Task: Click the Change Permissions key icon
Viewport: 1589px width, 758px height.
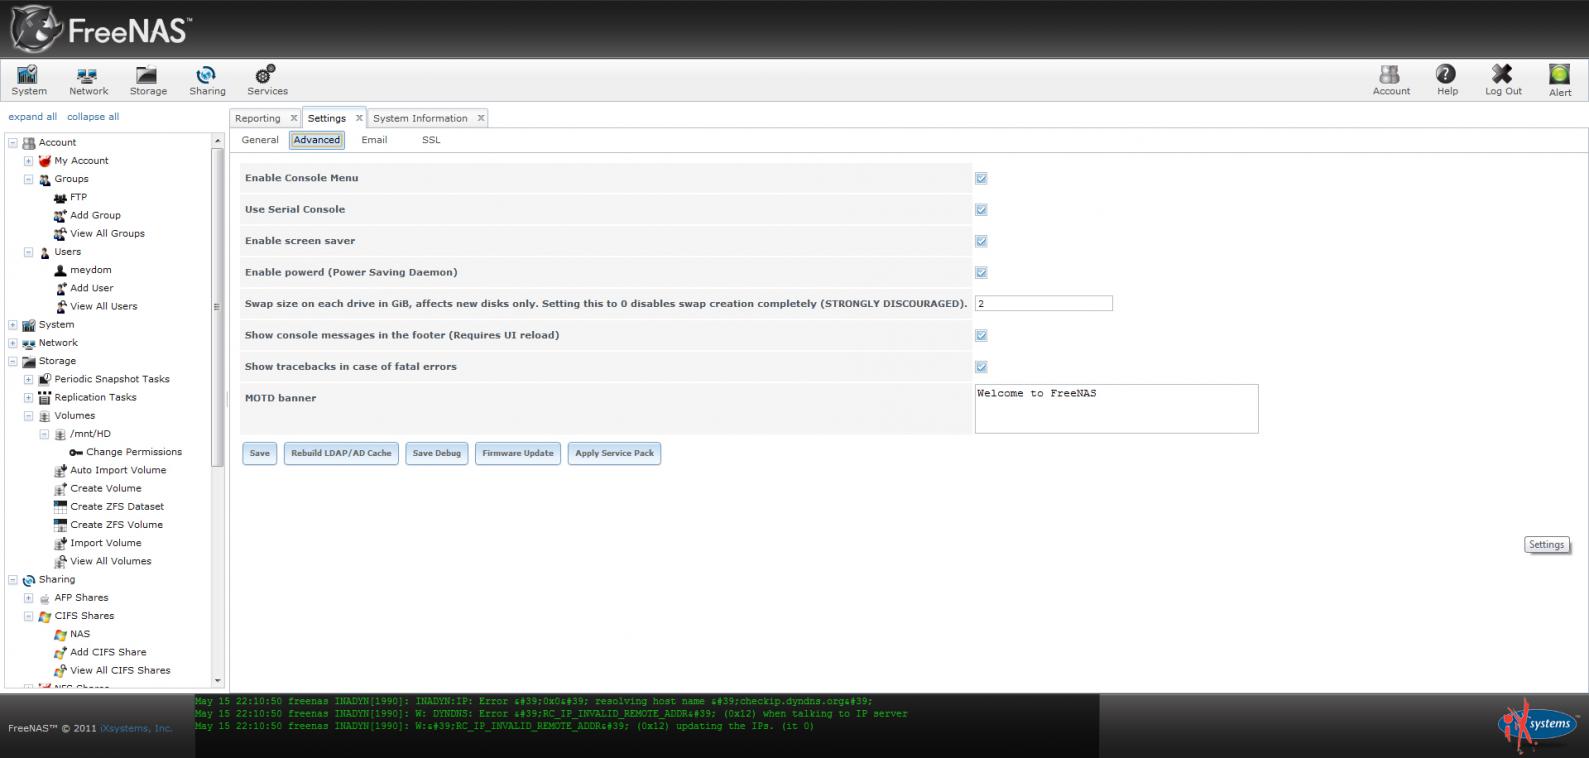Action: [x=76, y=452]
